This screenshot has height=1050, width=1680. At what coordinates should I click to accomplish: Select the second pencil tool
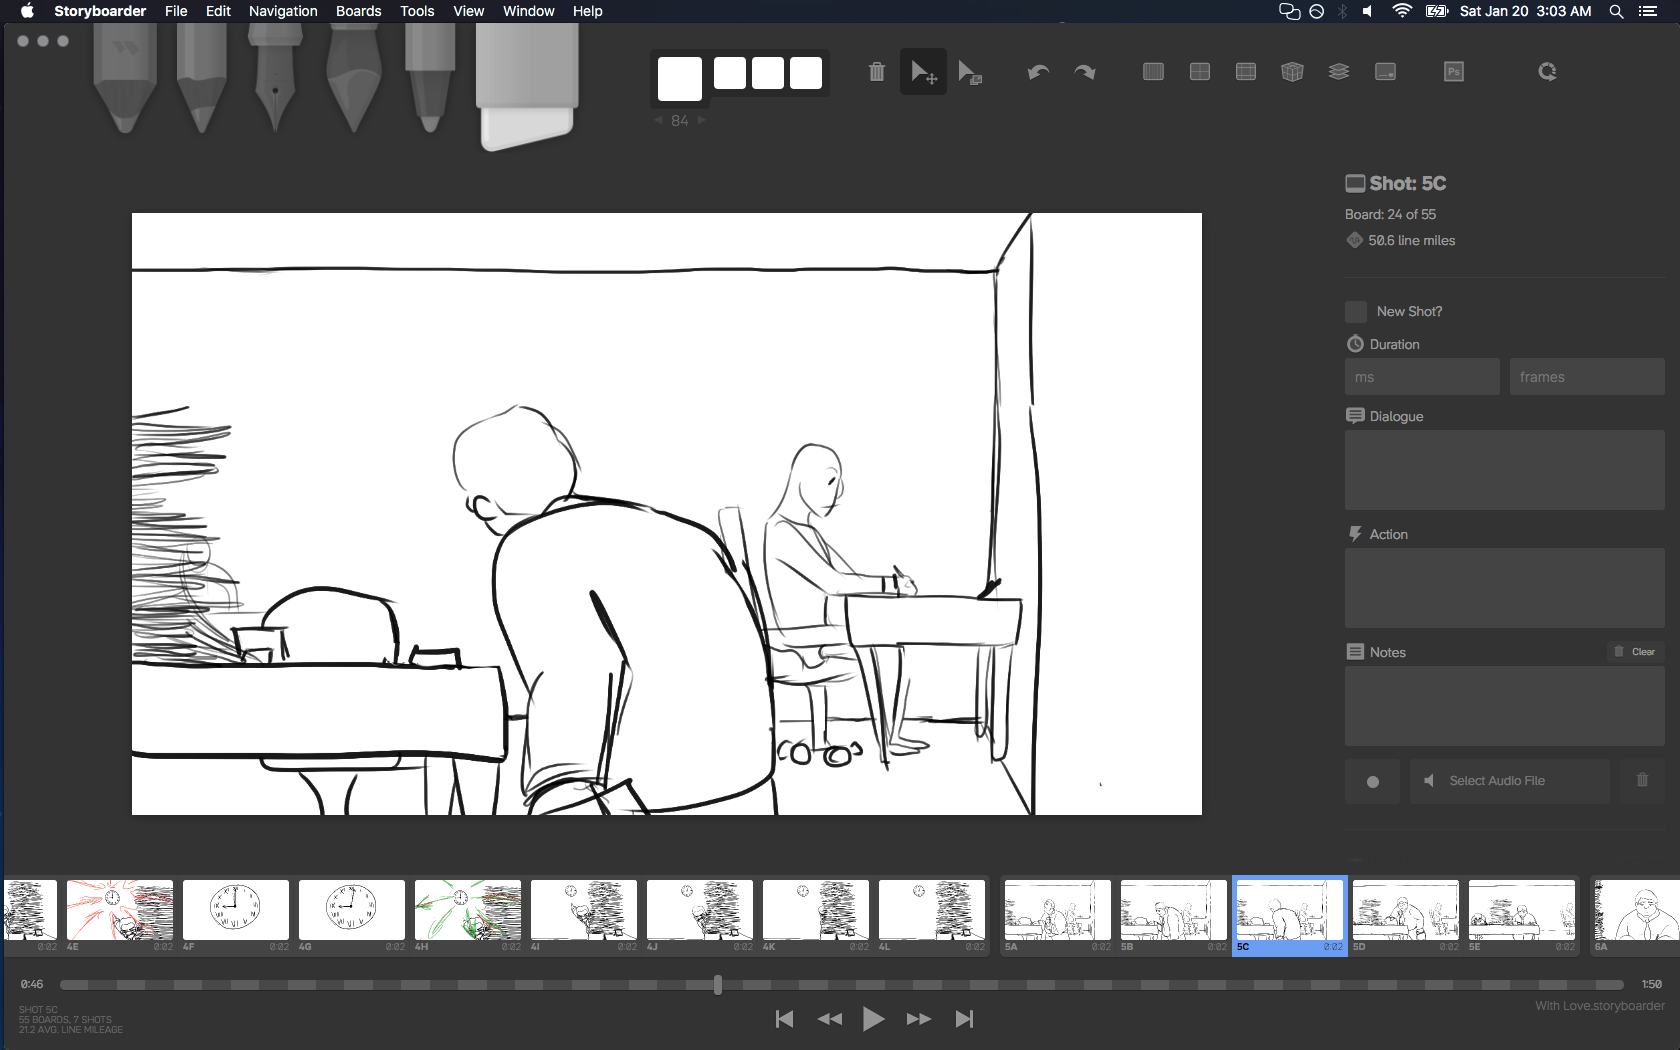(201, 78)
